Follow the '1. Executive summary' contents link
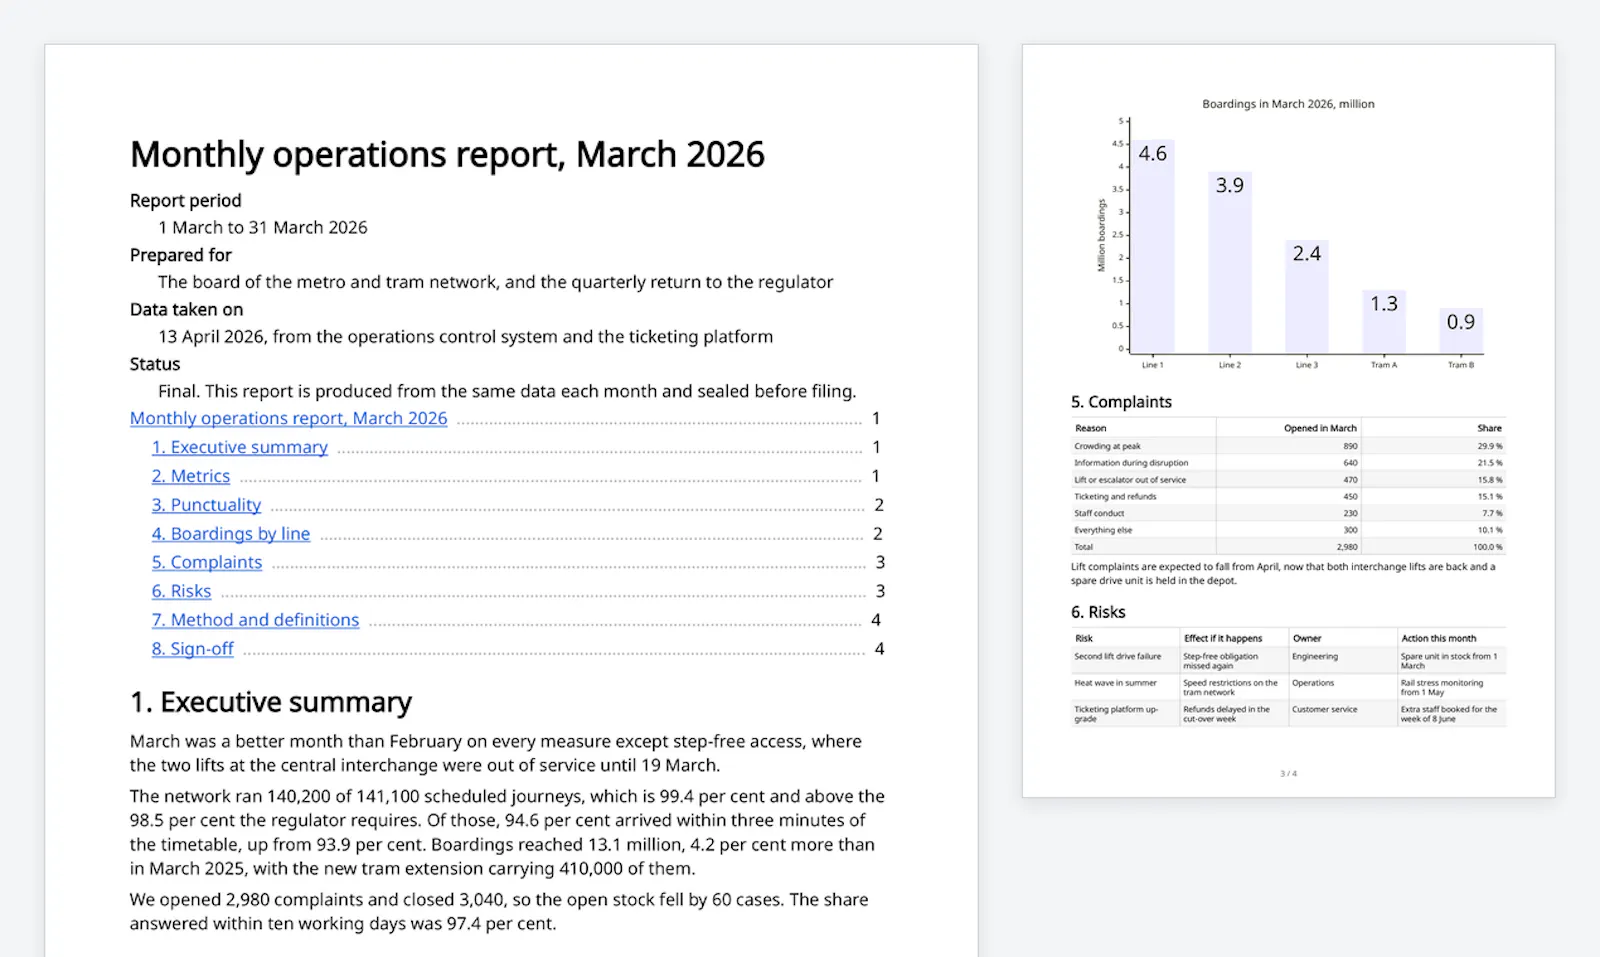This screenshot has height=957, width=1600. [x=239, y=447]
